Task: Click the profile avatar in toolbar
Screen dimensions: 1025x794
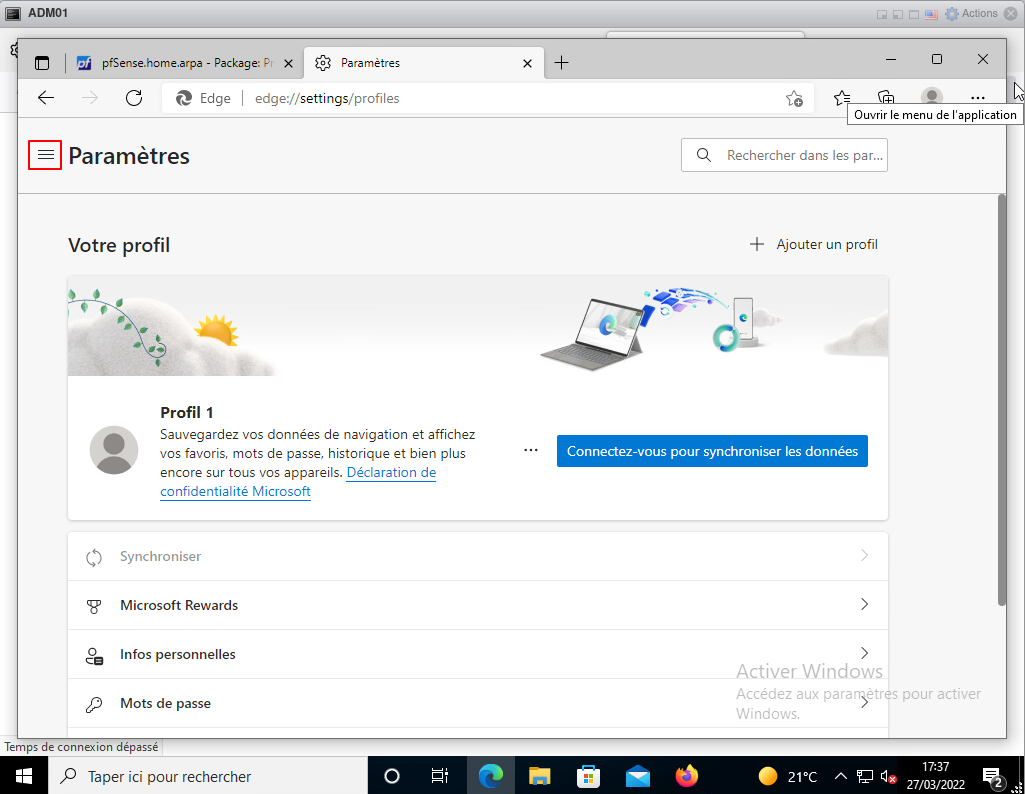Action: click(931, 98)
